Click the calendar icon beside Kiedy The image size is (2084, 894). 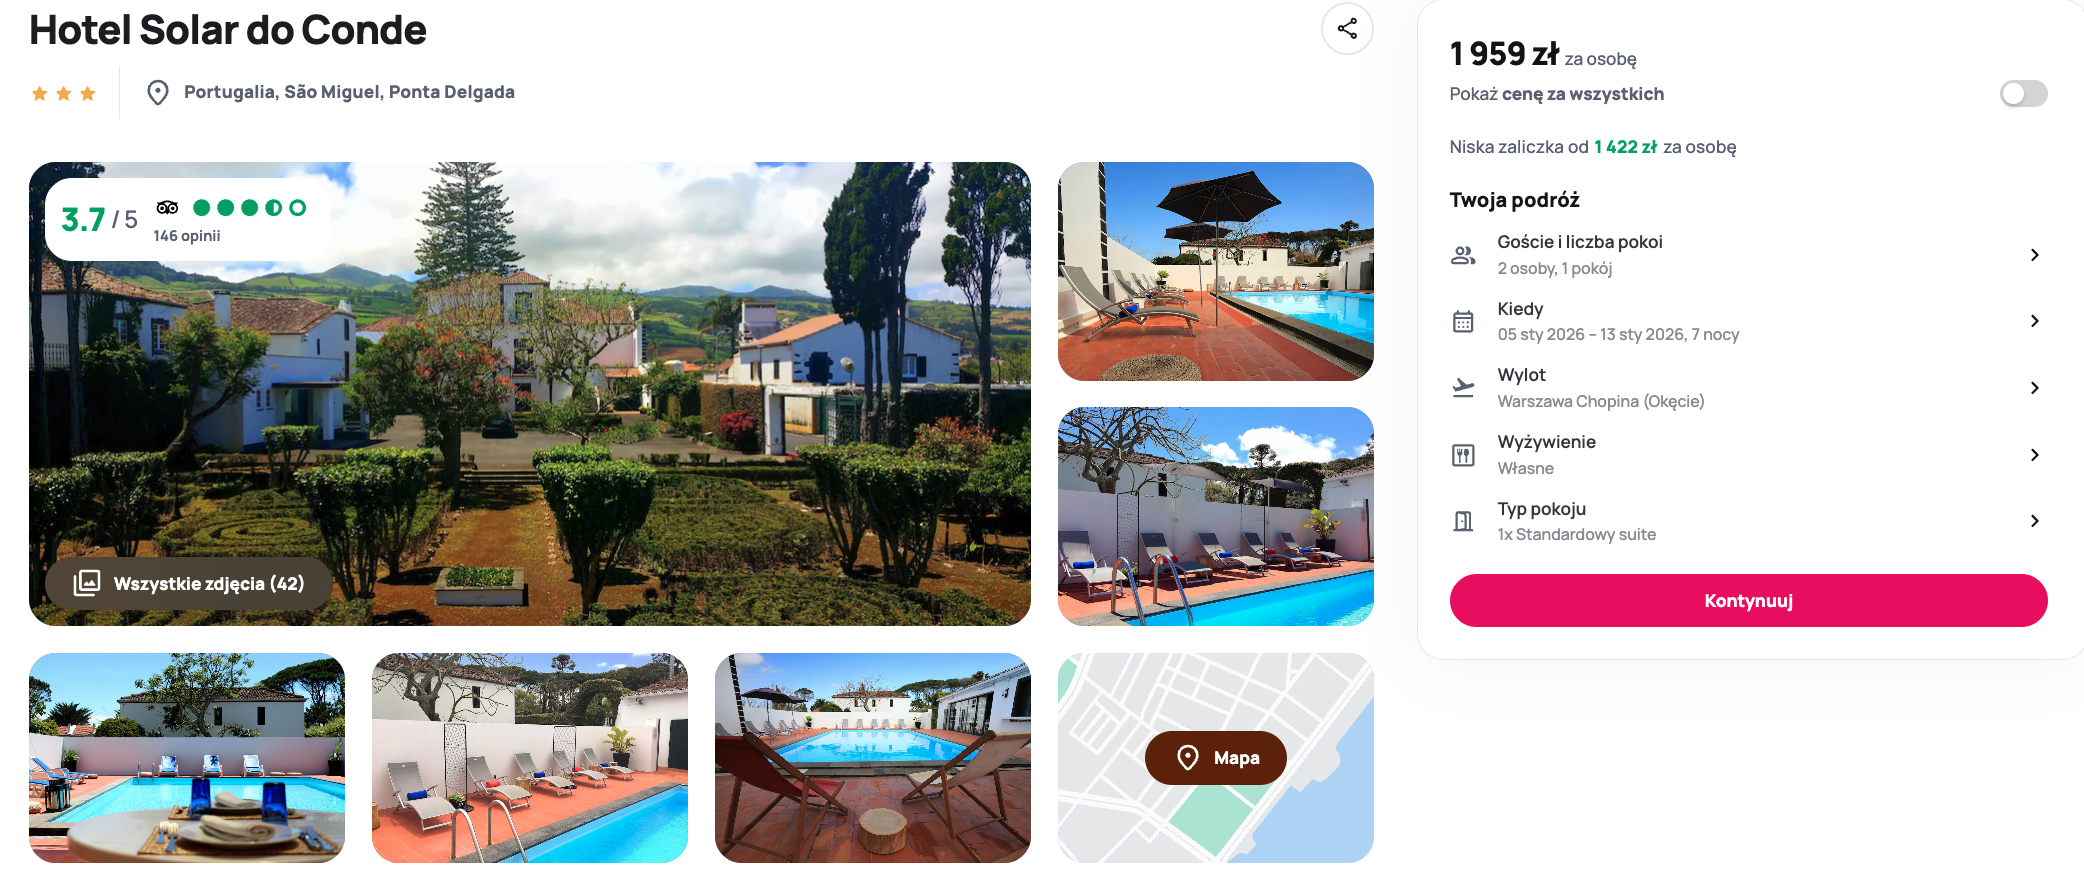1463,321
